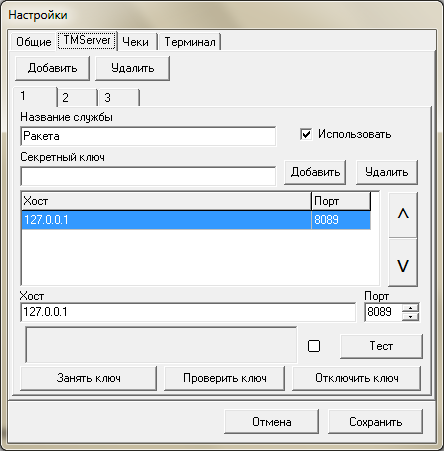This screenshot has height=451, width=444.
Task: Click the Занять ключ button
Action: coord(88,378)
